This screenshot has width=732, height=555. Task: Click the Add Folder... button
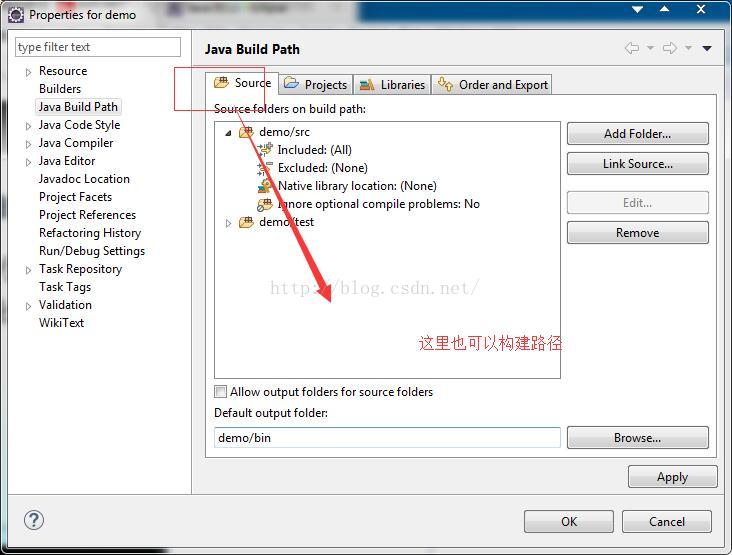pos(638,134)
